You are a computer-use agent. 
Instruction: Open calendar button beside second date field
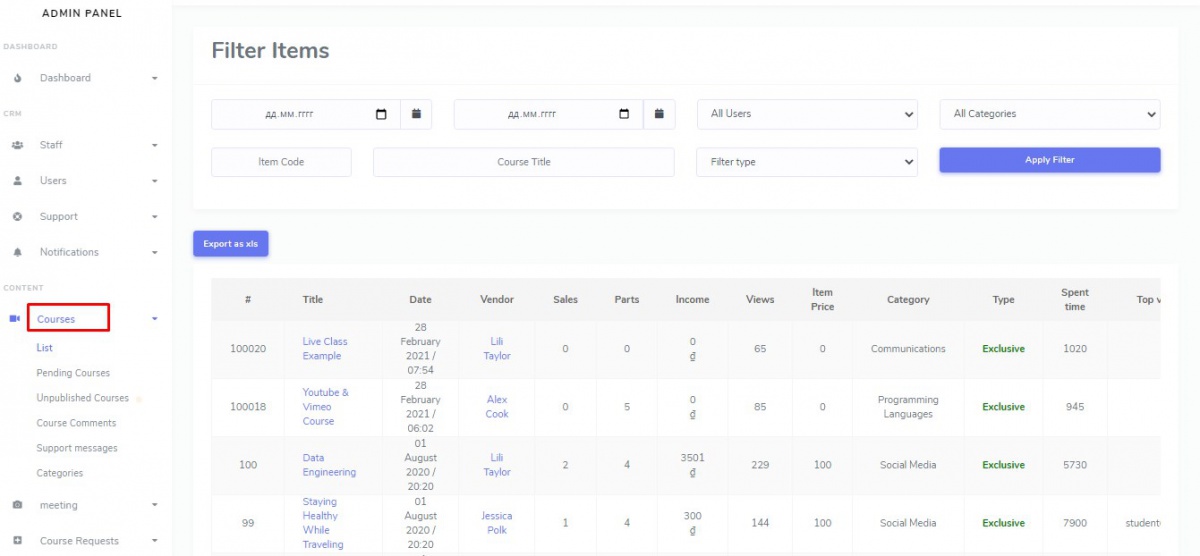tap(659, 114)
